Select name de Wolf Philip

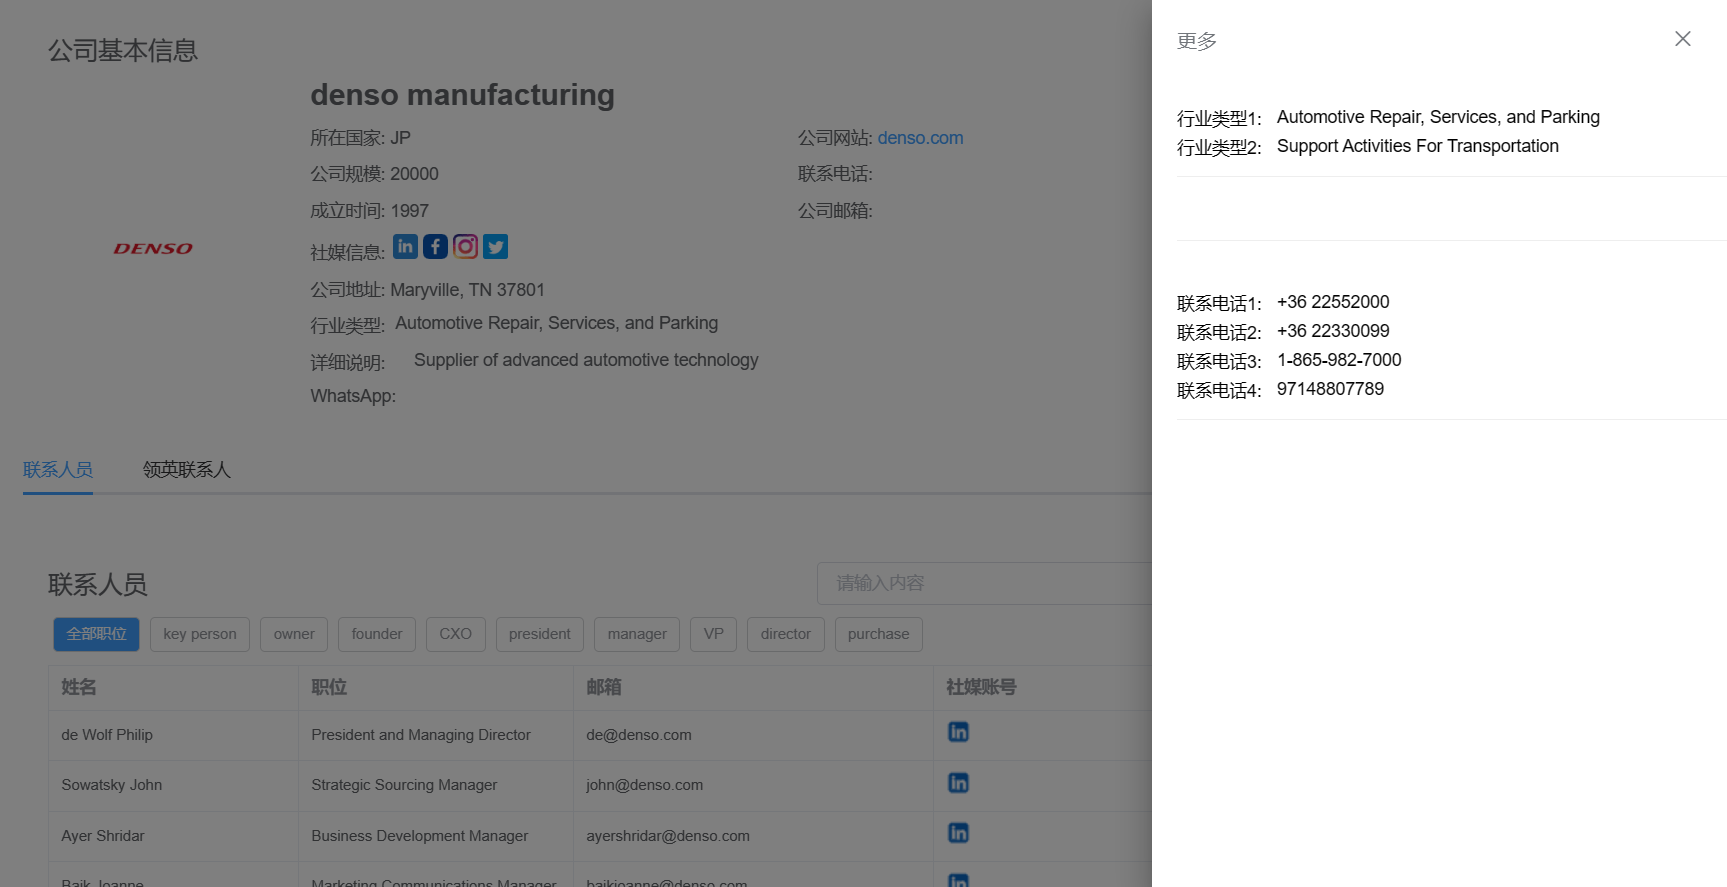(107, 735)
